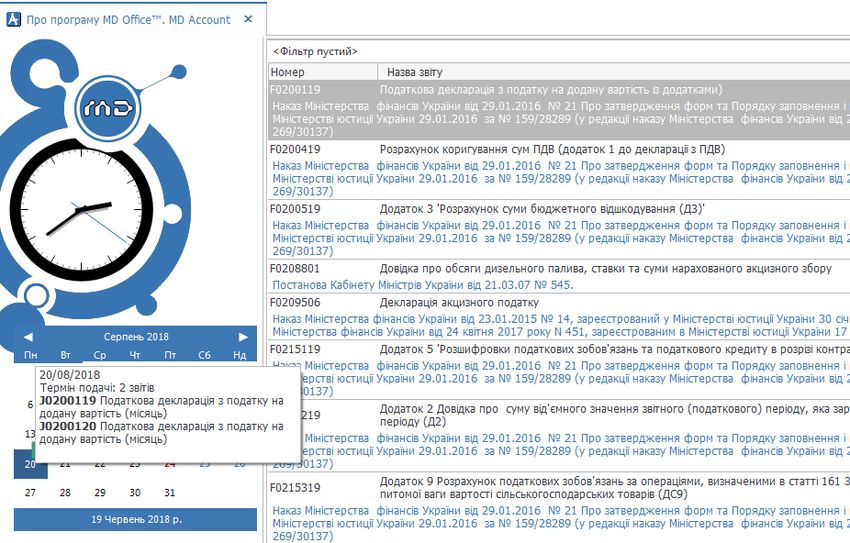Select calendar day 20
The height and width of the screenshot is (543, 850).
click(x=30, y=464)
